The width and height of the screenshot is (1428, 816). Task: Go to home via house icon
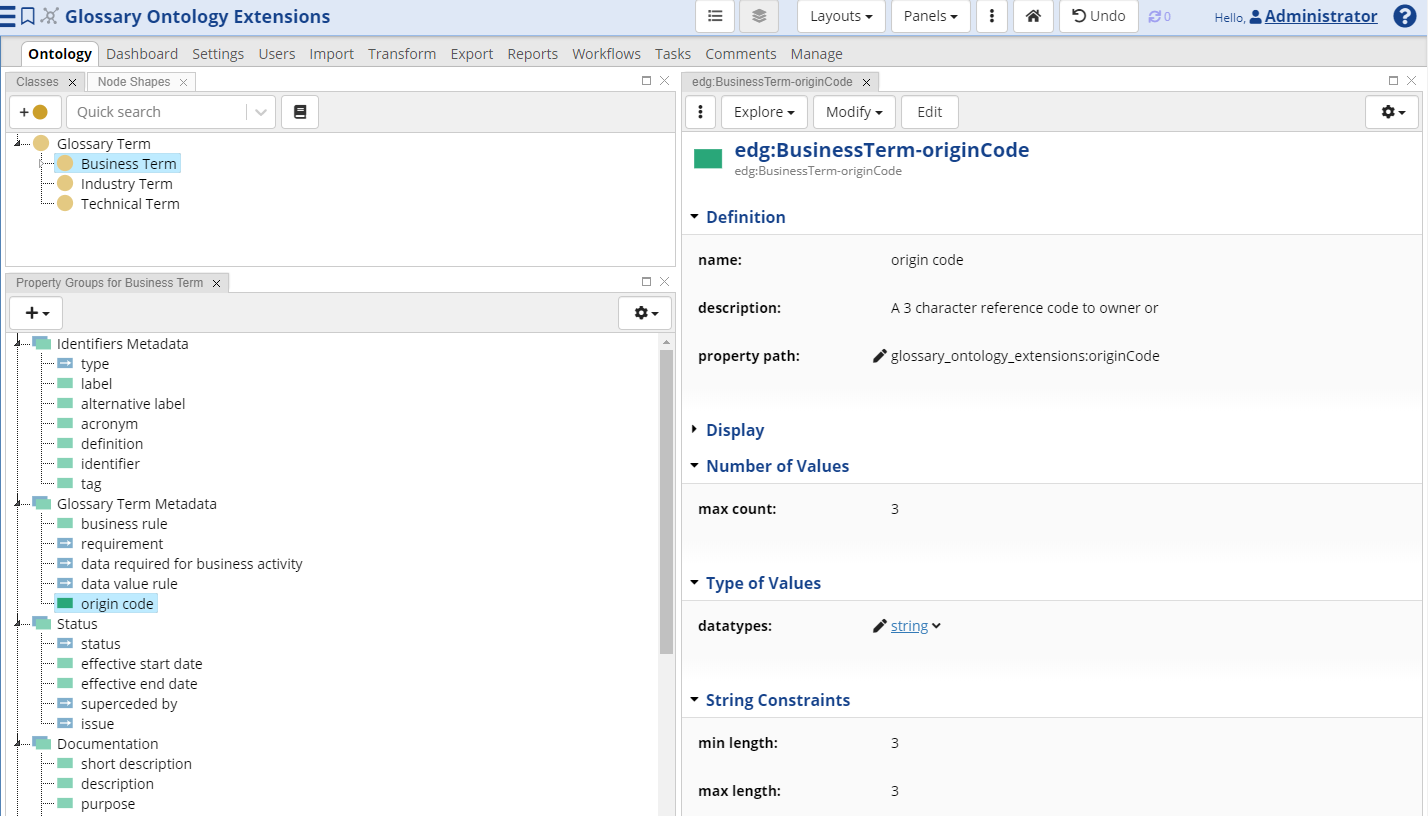(1033, 16)
